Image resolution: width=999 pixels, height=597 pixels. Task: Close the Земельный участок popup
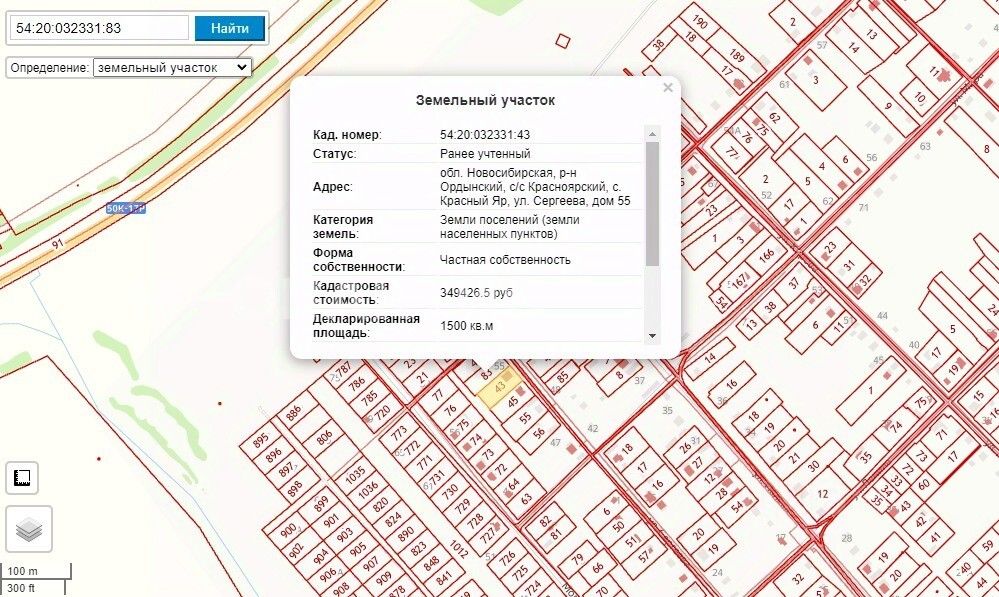click(668, 87)
